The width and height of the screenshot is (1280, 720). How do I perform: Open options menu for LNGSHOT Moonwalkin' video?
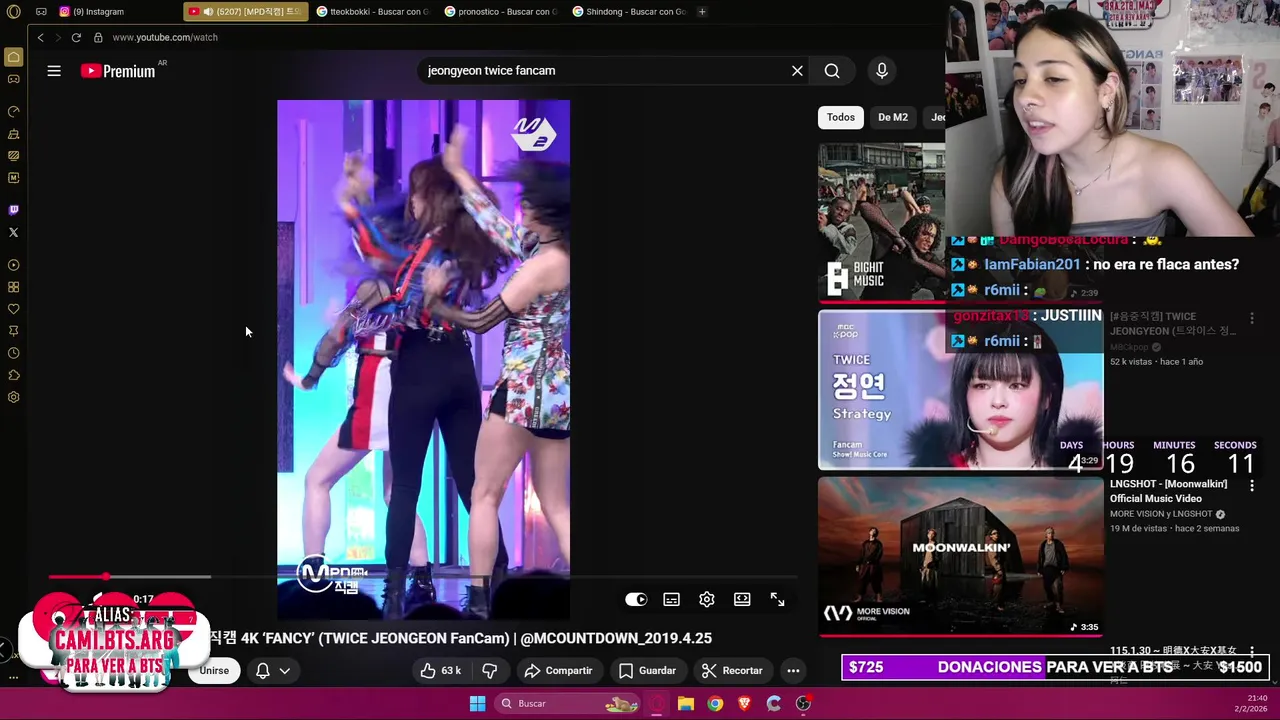click(1252, 485)
